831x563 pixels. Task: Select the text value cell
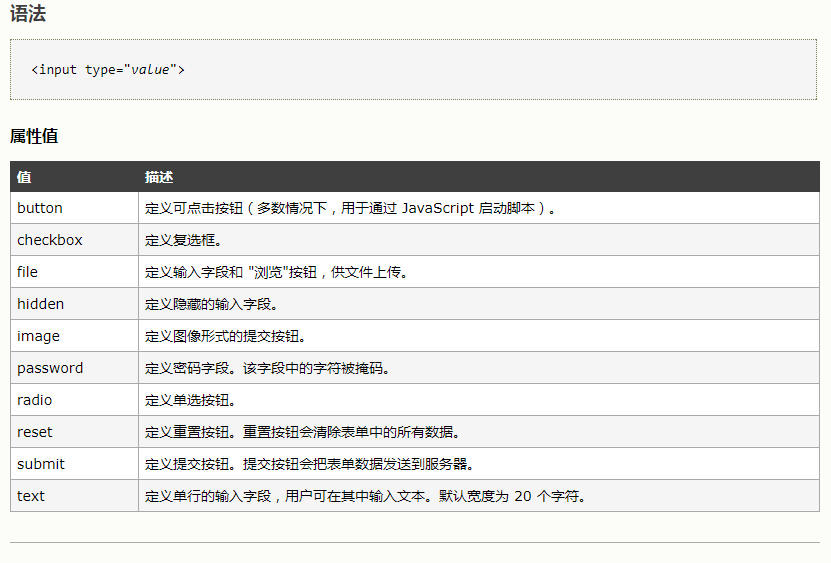[74, 496]
